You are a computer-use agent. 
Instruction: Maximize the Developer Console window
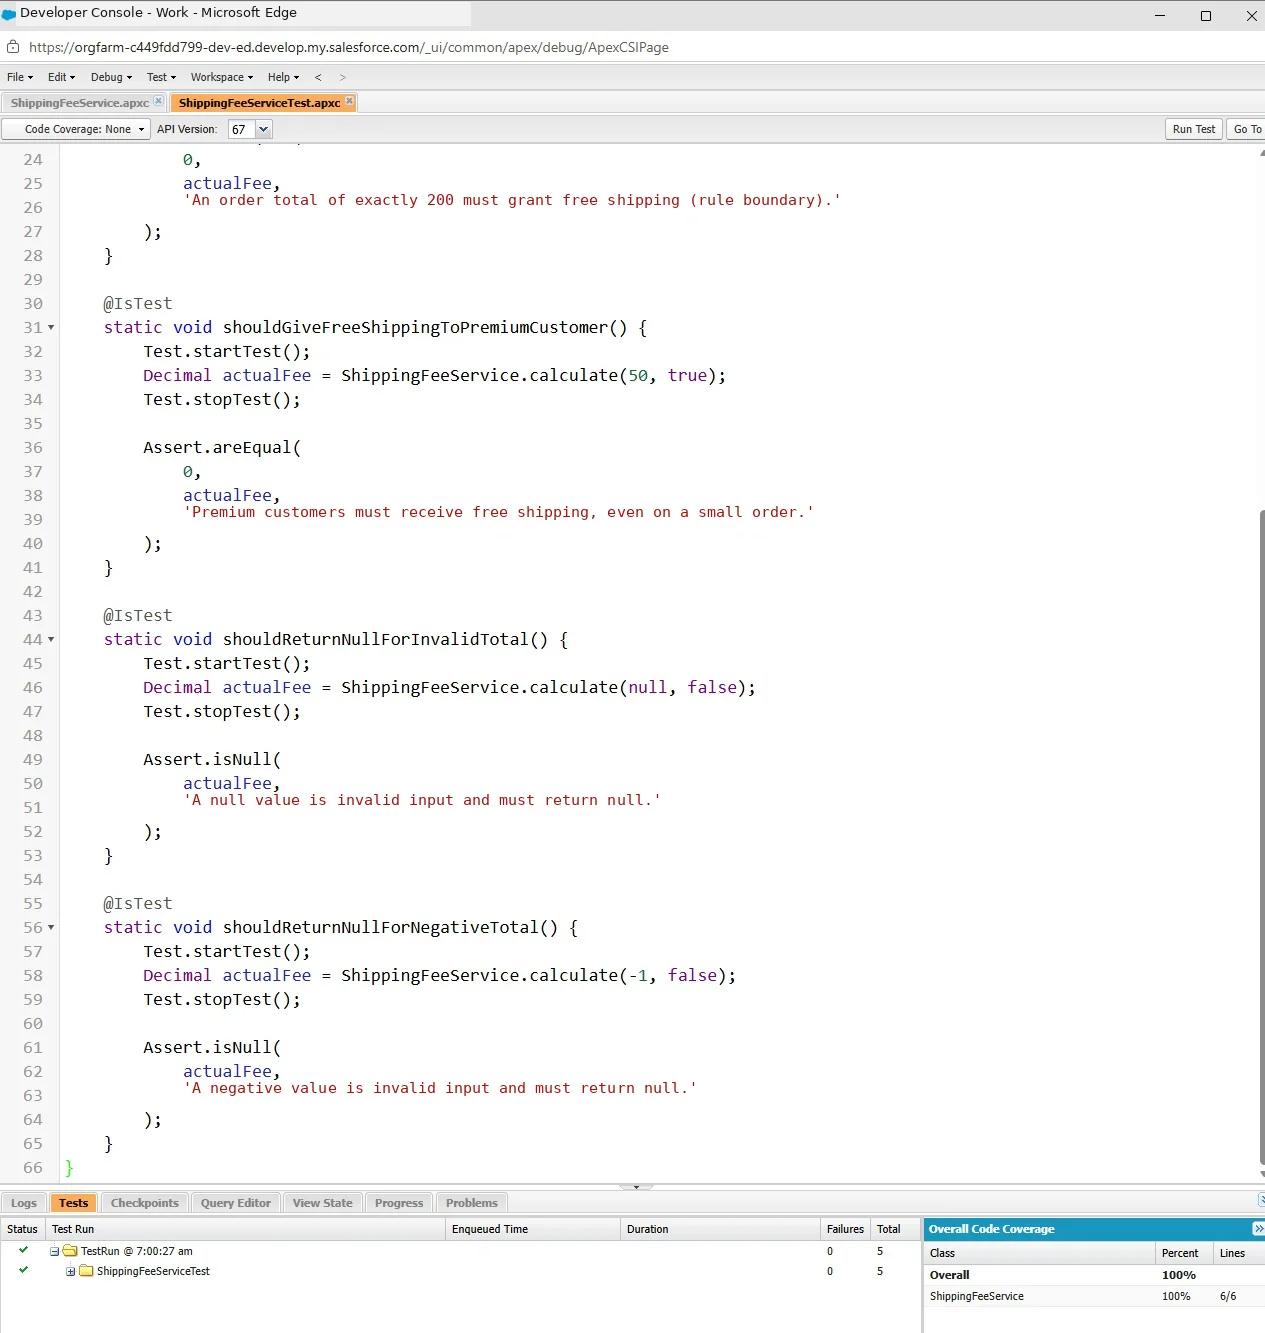coord(1206,15)
